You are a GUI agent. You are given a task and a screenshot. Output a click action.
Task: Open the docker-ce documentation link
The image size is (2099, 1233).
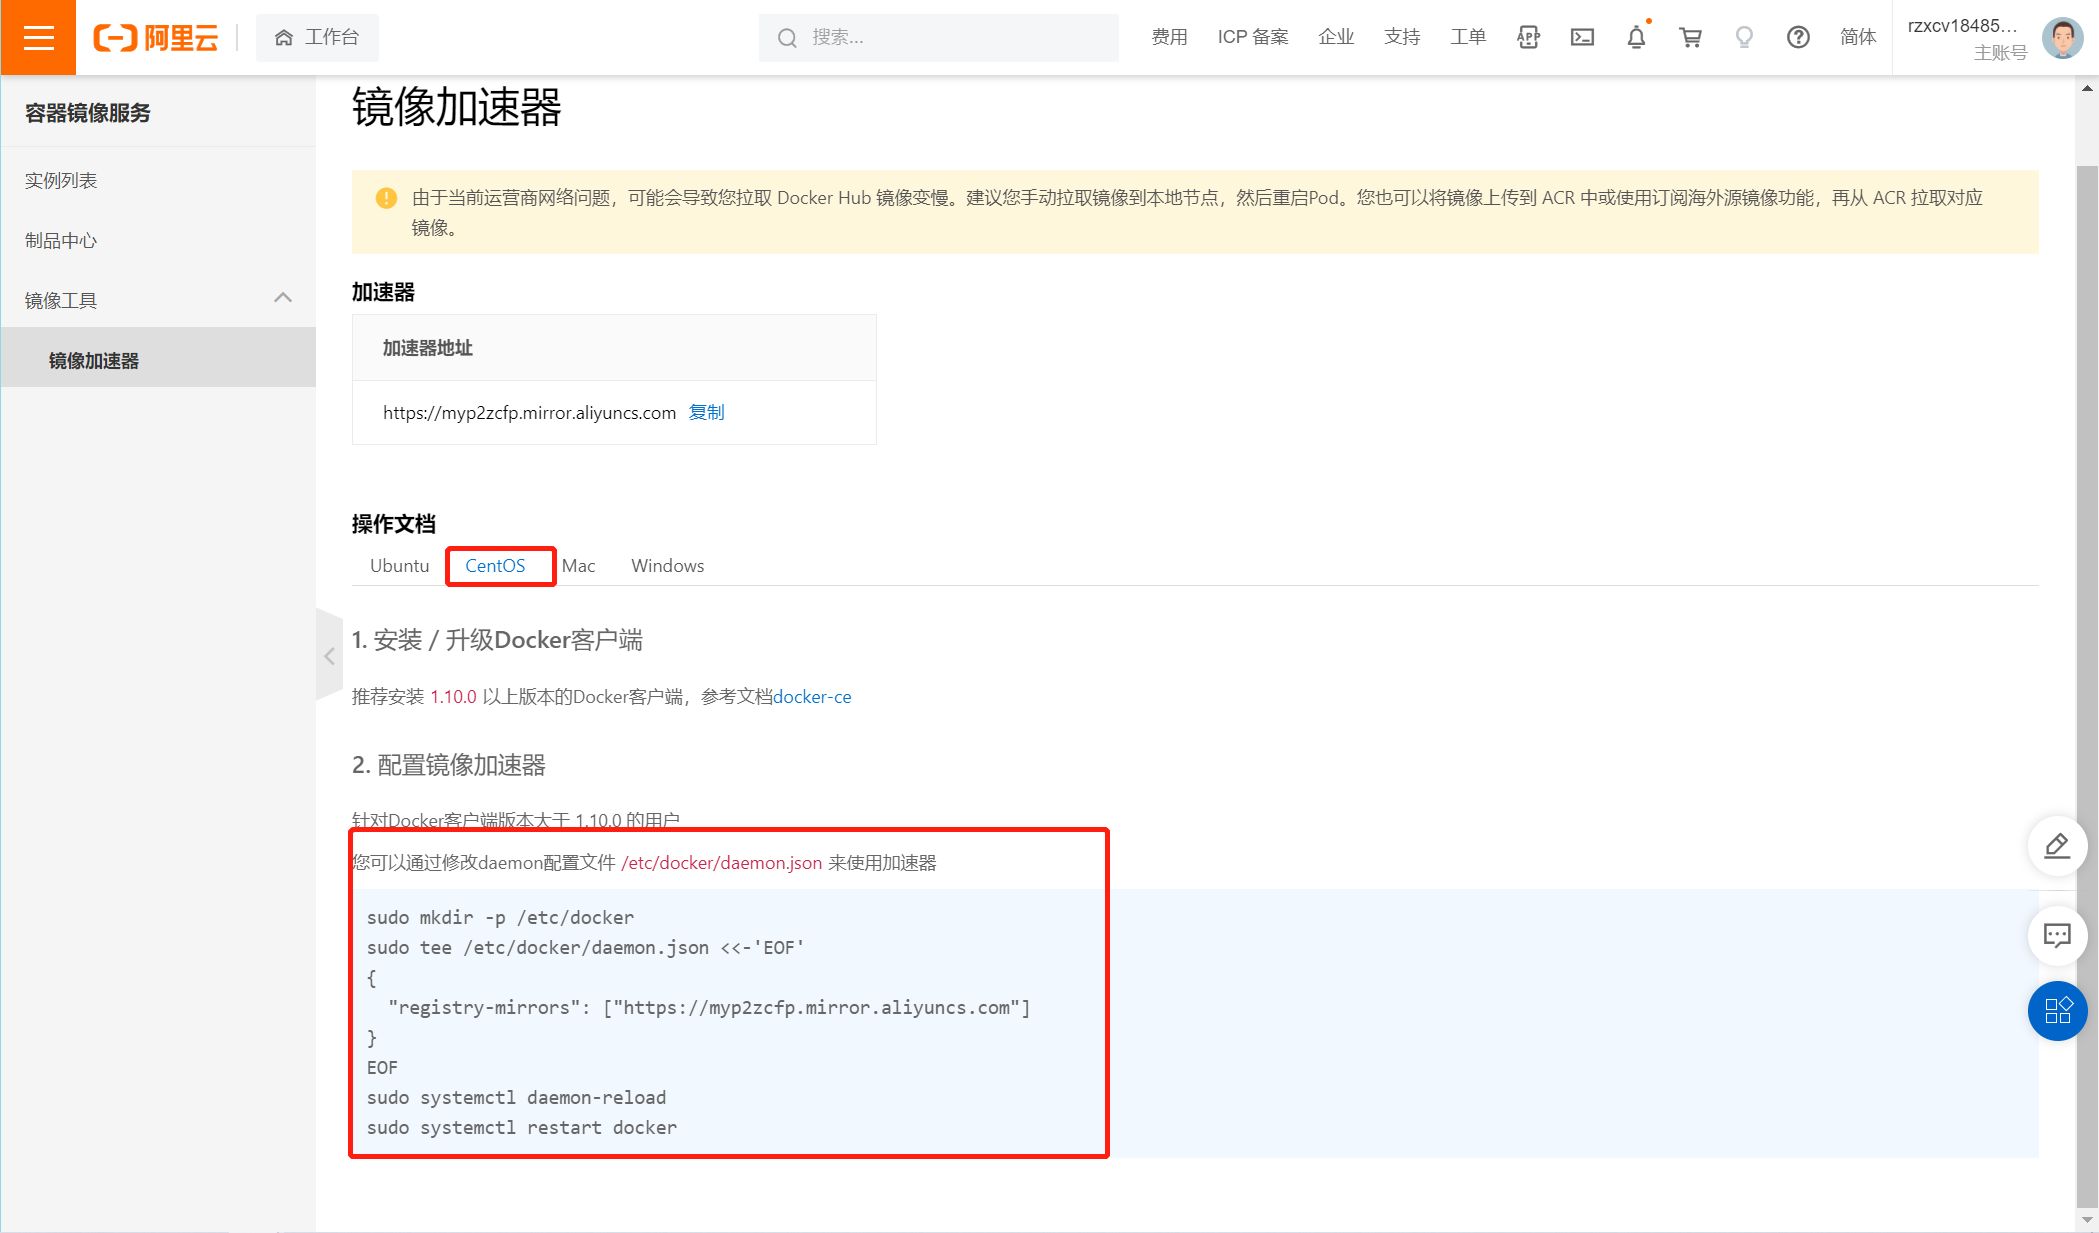click(x=812, y=697)
